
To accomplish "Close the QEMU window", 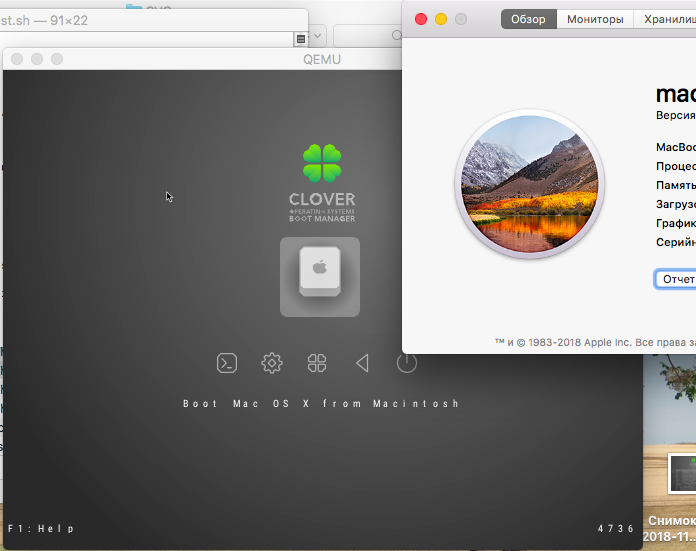I will tap(17, 59).
